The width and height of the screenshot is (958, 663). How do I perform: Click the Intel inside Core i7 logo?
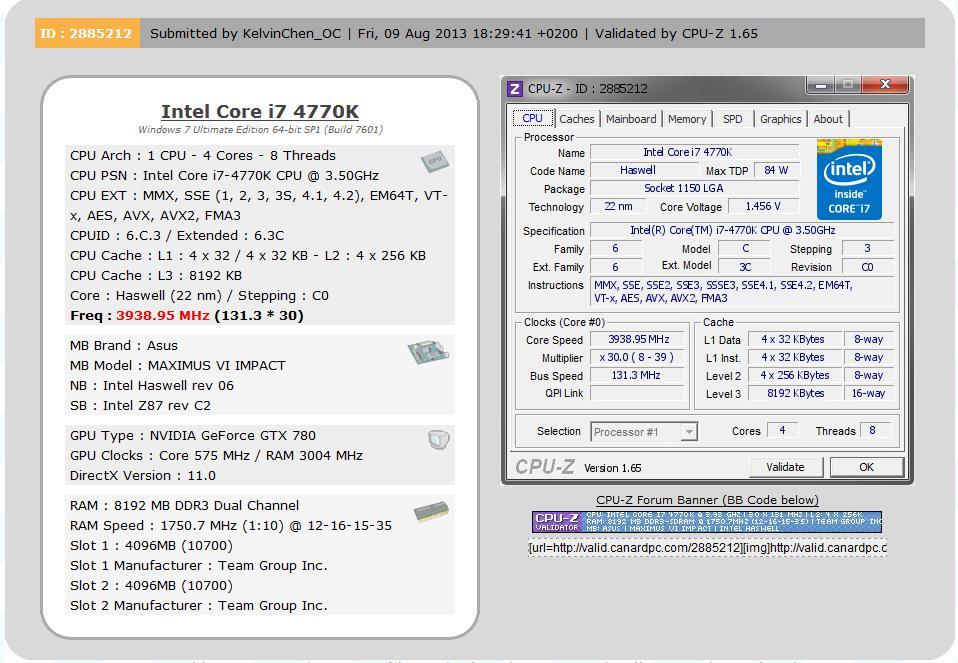point(849,180)
